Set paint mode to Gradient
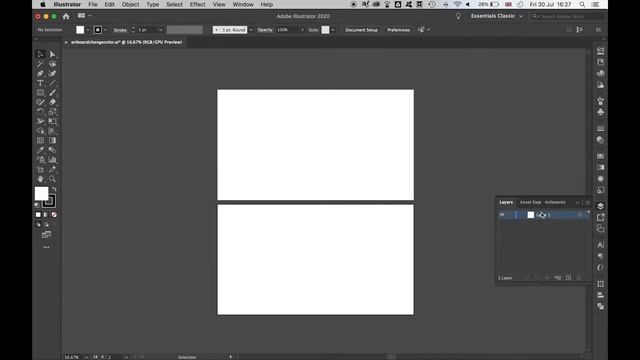Viewport: 640px width, 360px height. coord(46,215)
